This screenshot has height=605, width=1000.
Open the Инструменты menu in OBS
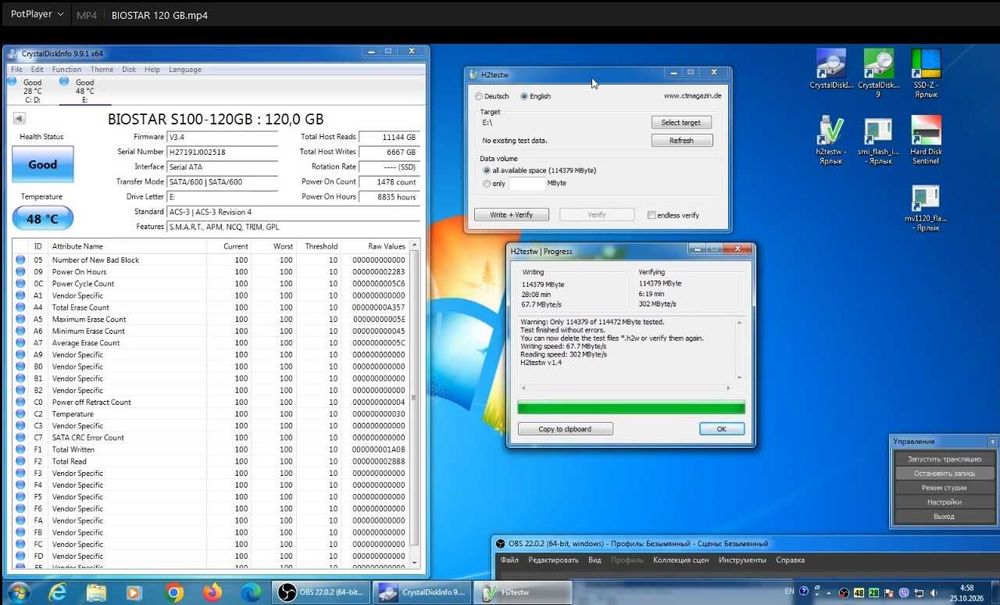click(742, 560)
